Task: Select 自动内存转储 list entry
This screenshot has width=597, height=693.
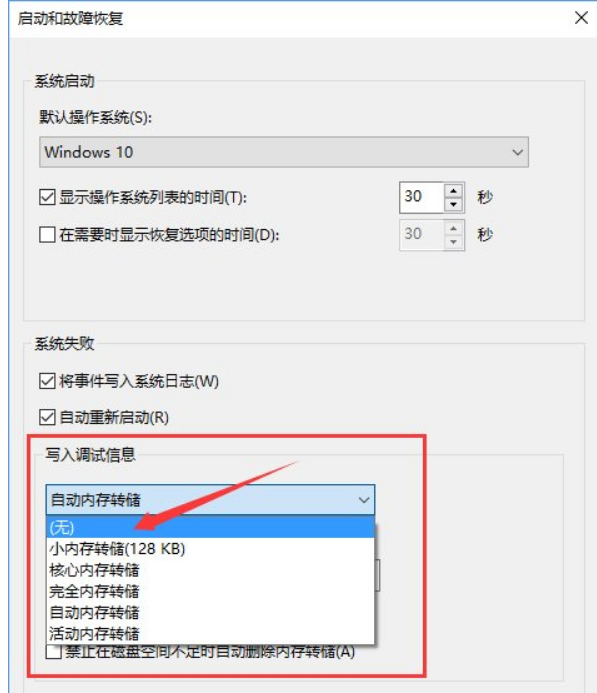Action: [210, 613]
